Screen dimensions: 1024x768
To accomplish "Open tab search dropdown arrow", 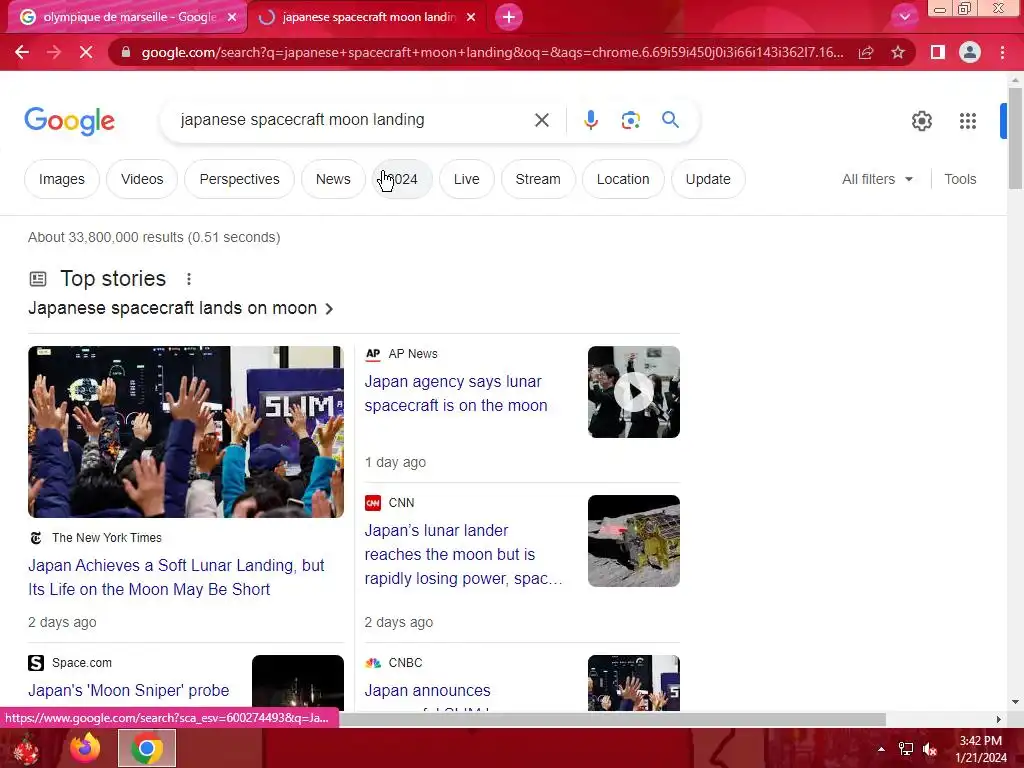I will coord(904,16).
